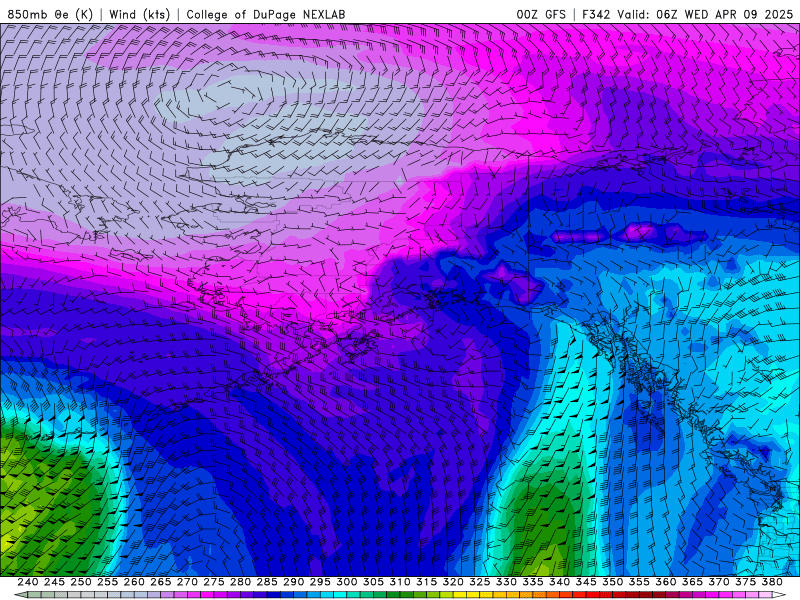This screenshot has height=600, width=800.
Task: Click the 330 legend value
Action: (x=506, y=582)
